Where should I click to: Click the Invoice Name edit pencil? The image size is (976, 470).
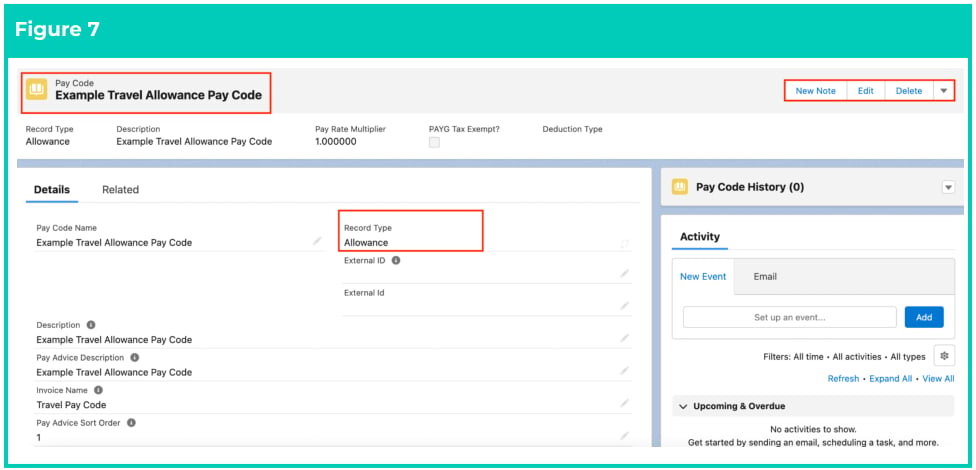tap(624, 403)
